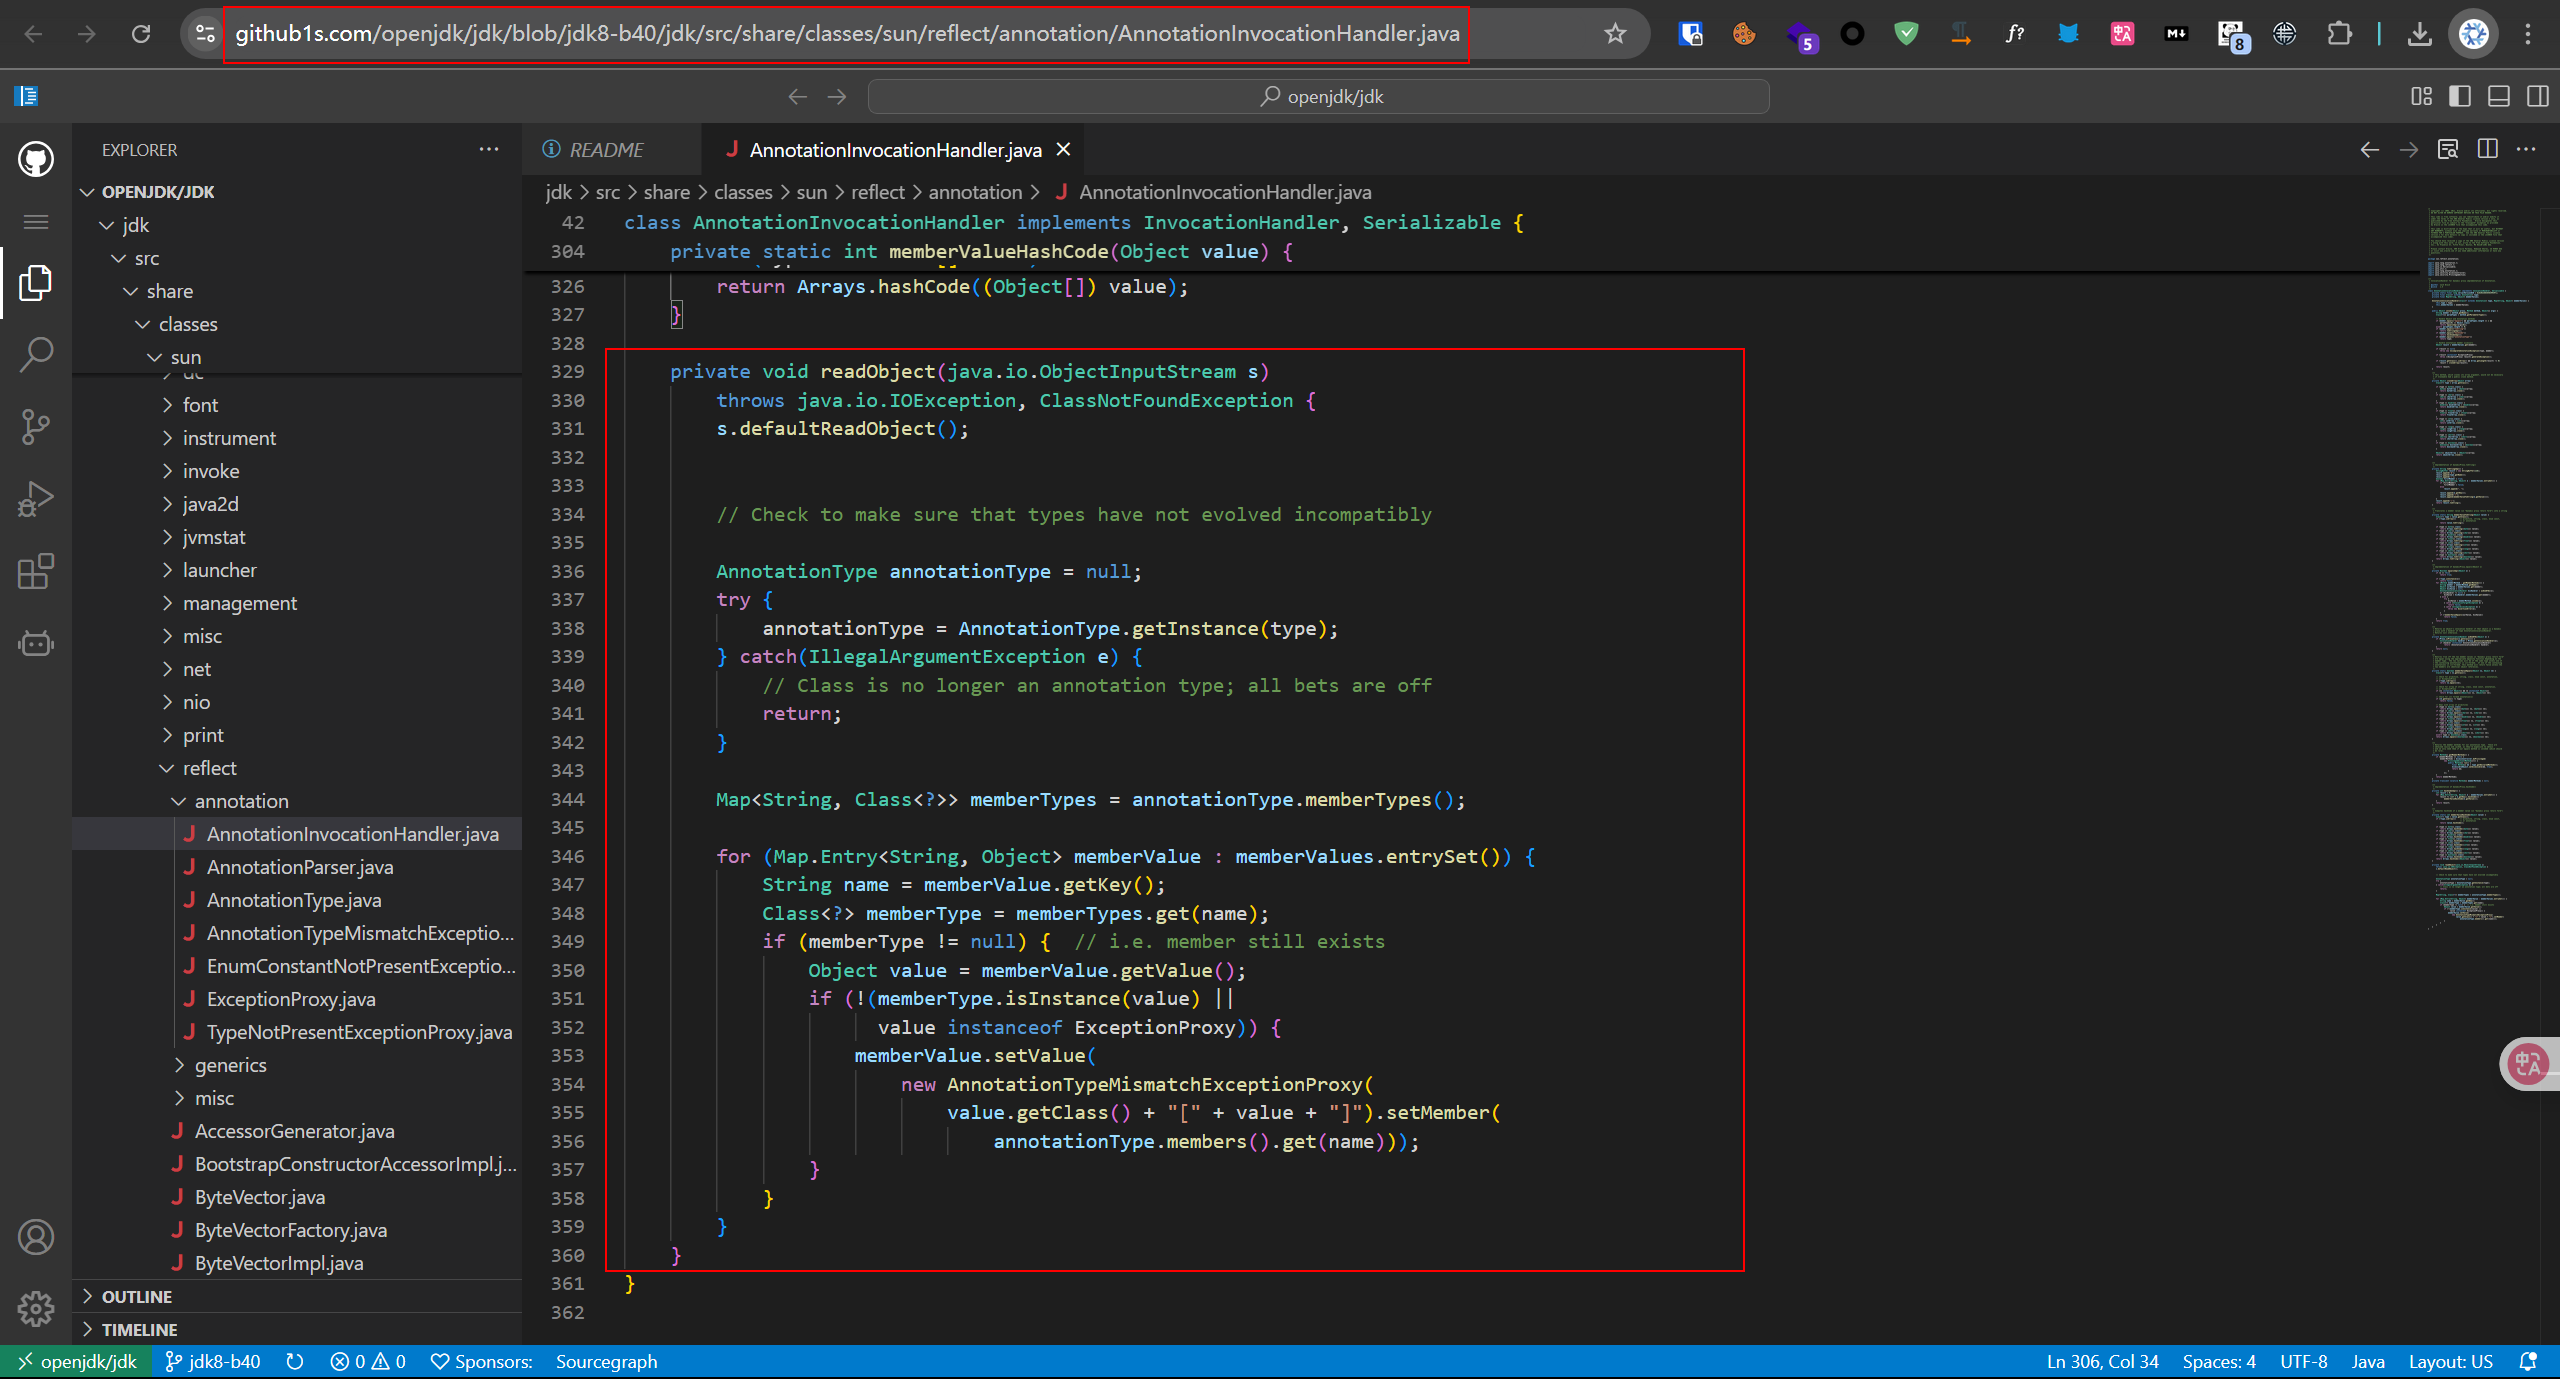Change the Java language mode

pyautogui.click(x=2368, y=1361)
